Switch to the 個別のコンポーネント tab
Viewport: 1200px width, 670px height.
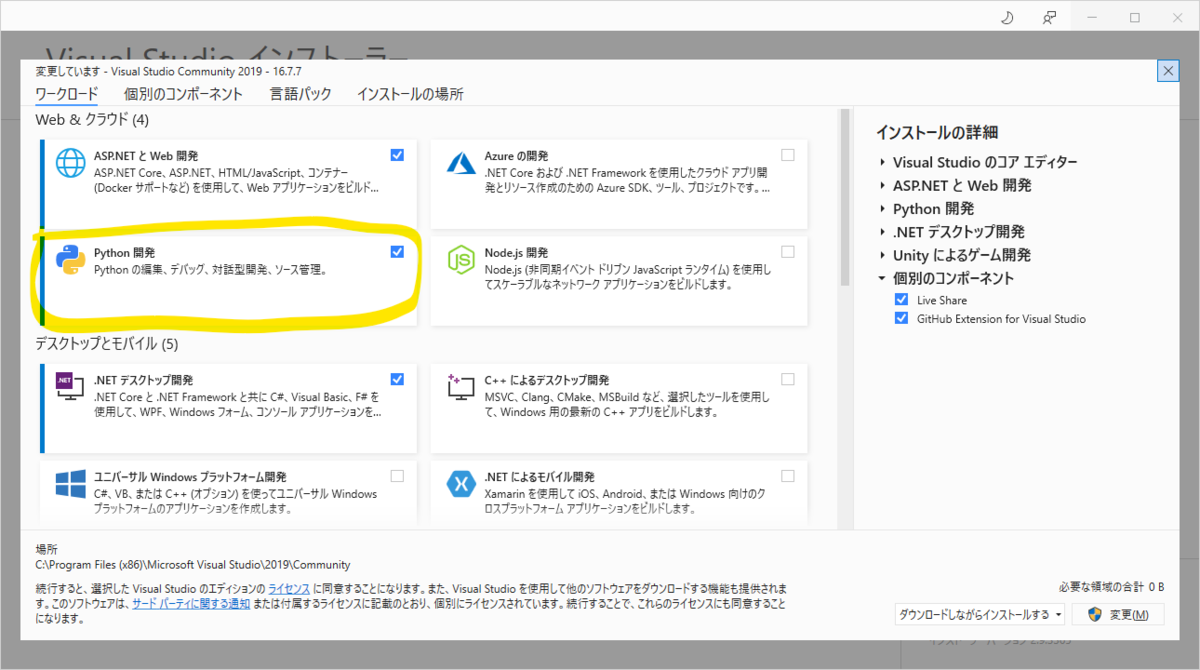(x=183, y=94)
